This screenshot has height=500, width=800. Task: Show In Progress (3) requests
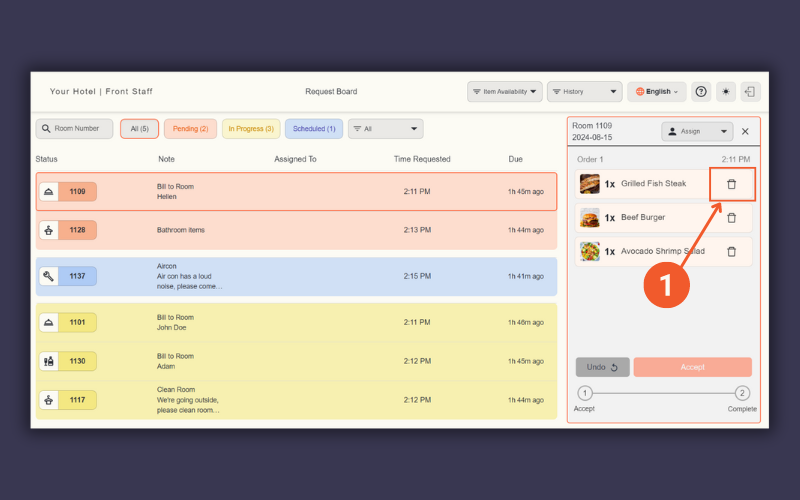pyautogui.click(x=251, y=129)
